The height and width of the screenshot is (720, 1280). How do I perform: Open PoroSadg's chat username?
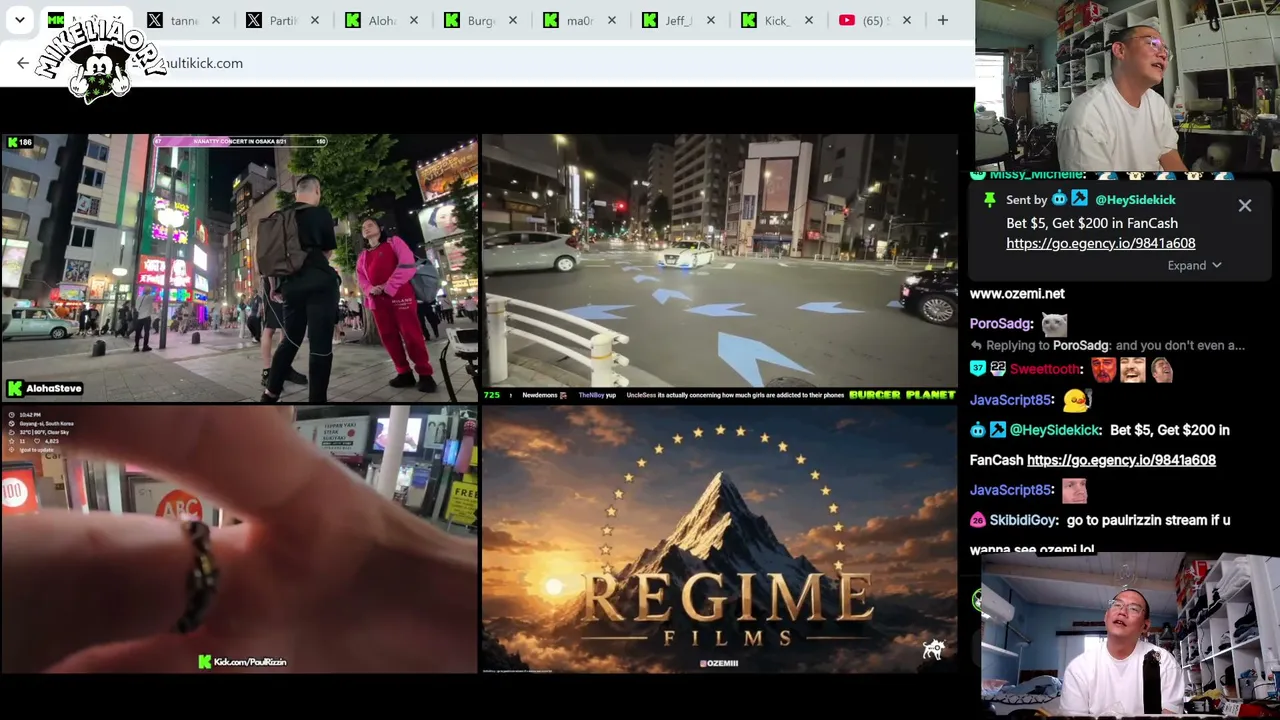(x=1001, y=324)
